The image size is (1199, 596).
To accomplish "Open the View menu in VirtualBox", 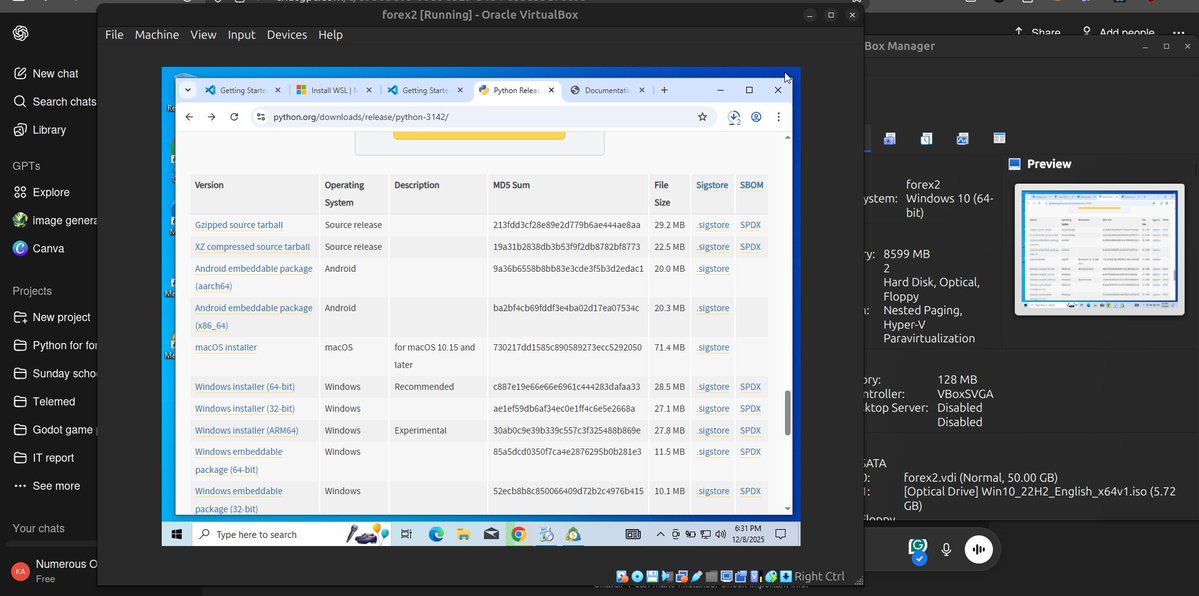I will tap(203, 34).
